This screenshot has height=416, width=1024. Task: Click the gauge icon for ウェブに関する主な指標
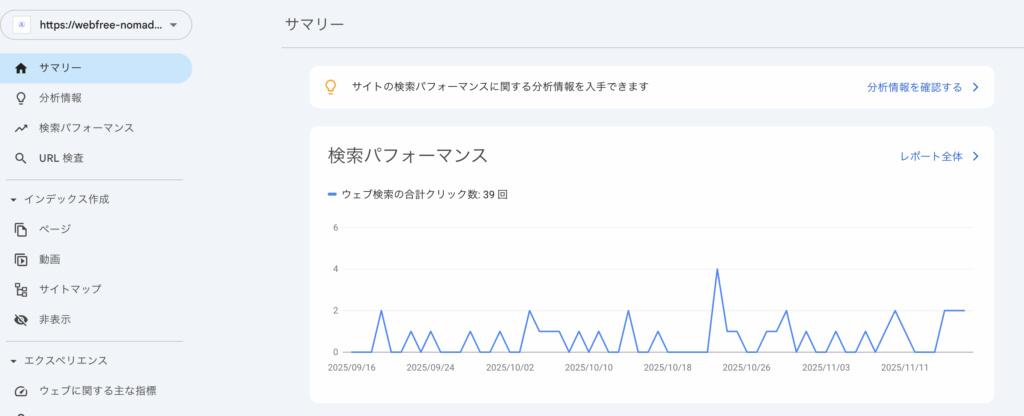pyautogui.click(x=21, y=390)
